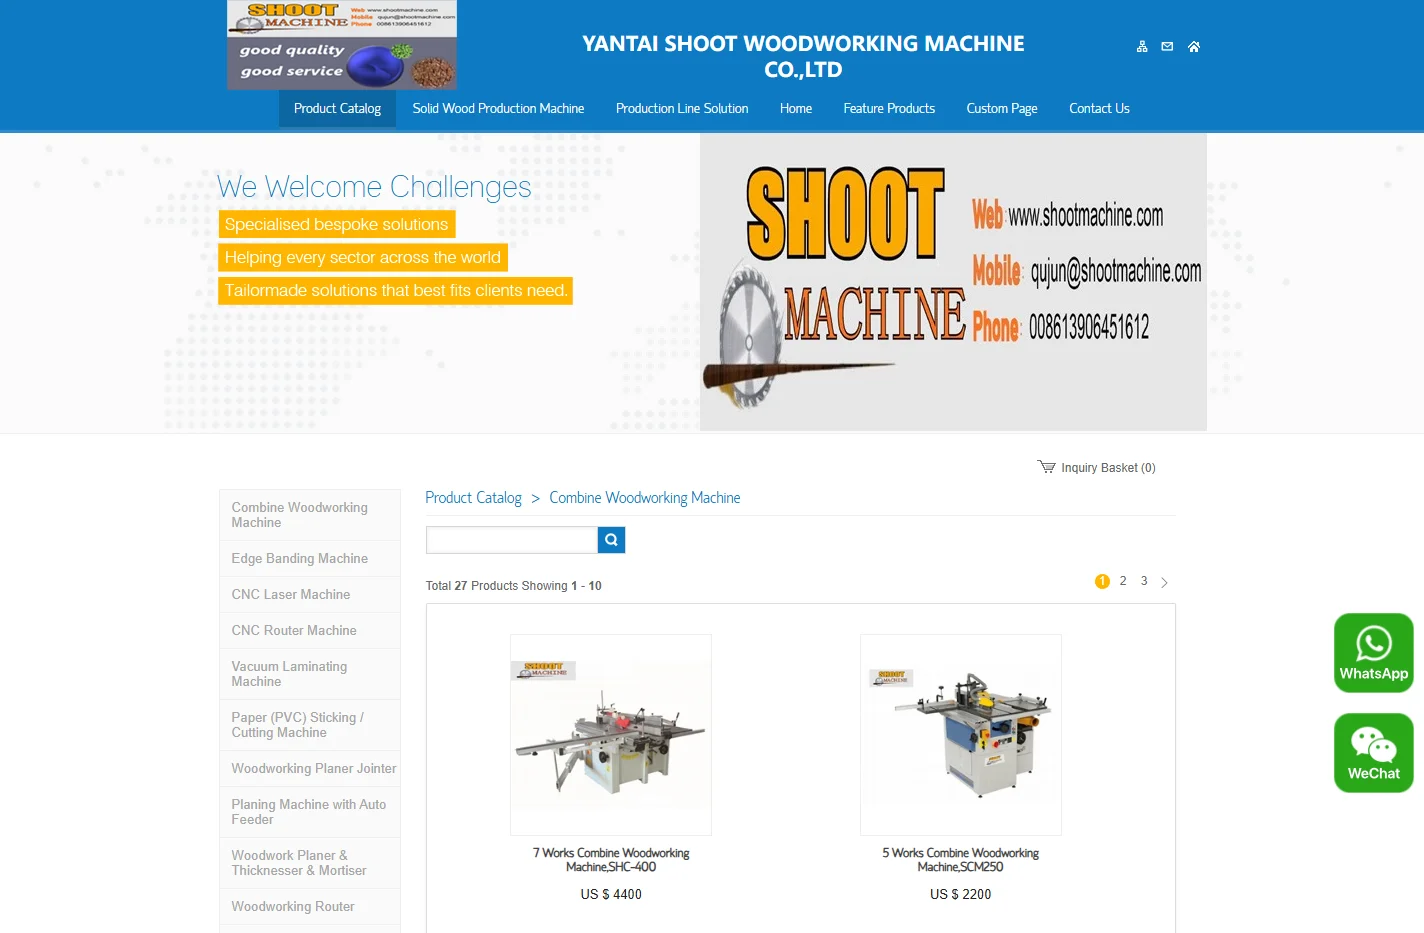Go to page 3 of products
The height and width of the screenshot is (933, 1424).
click(x=1144, y=581)
